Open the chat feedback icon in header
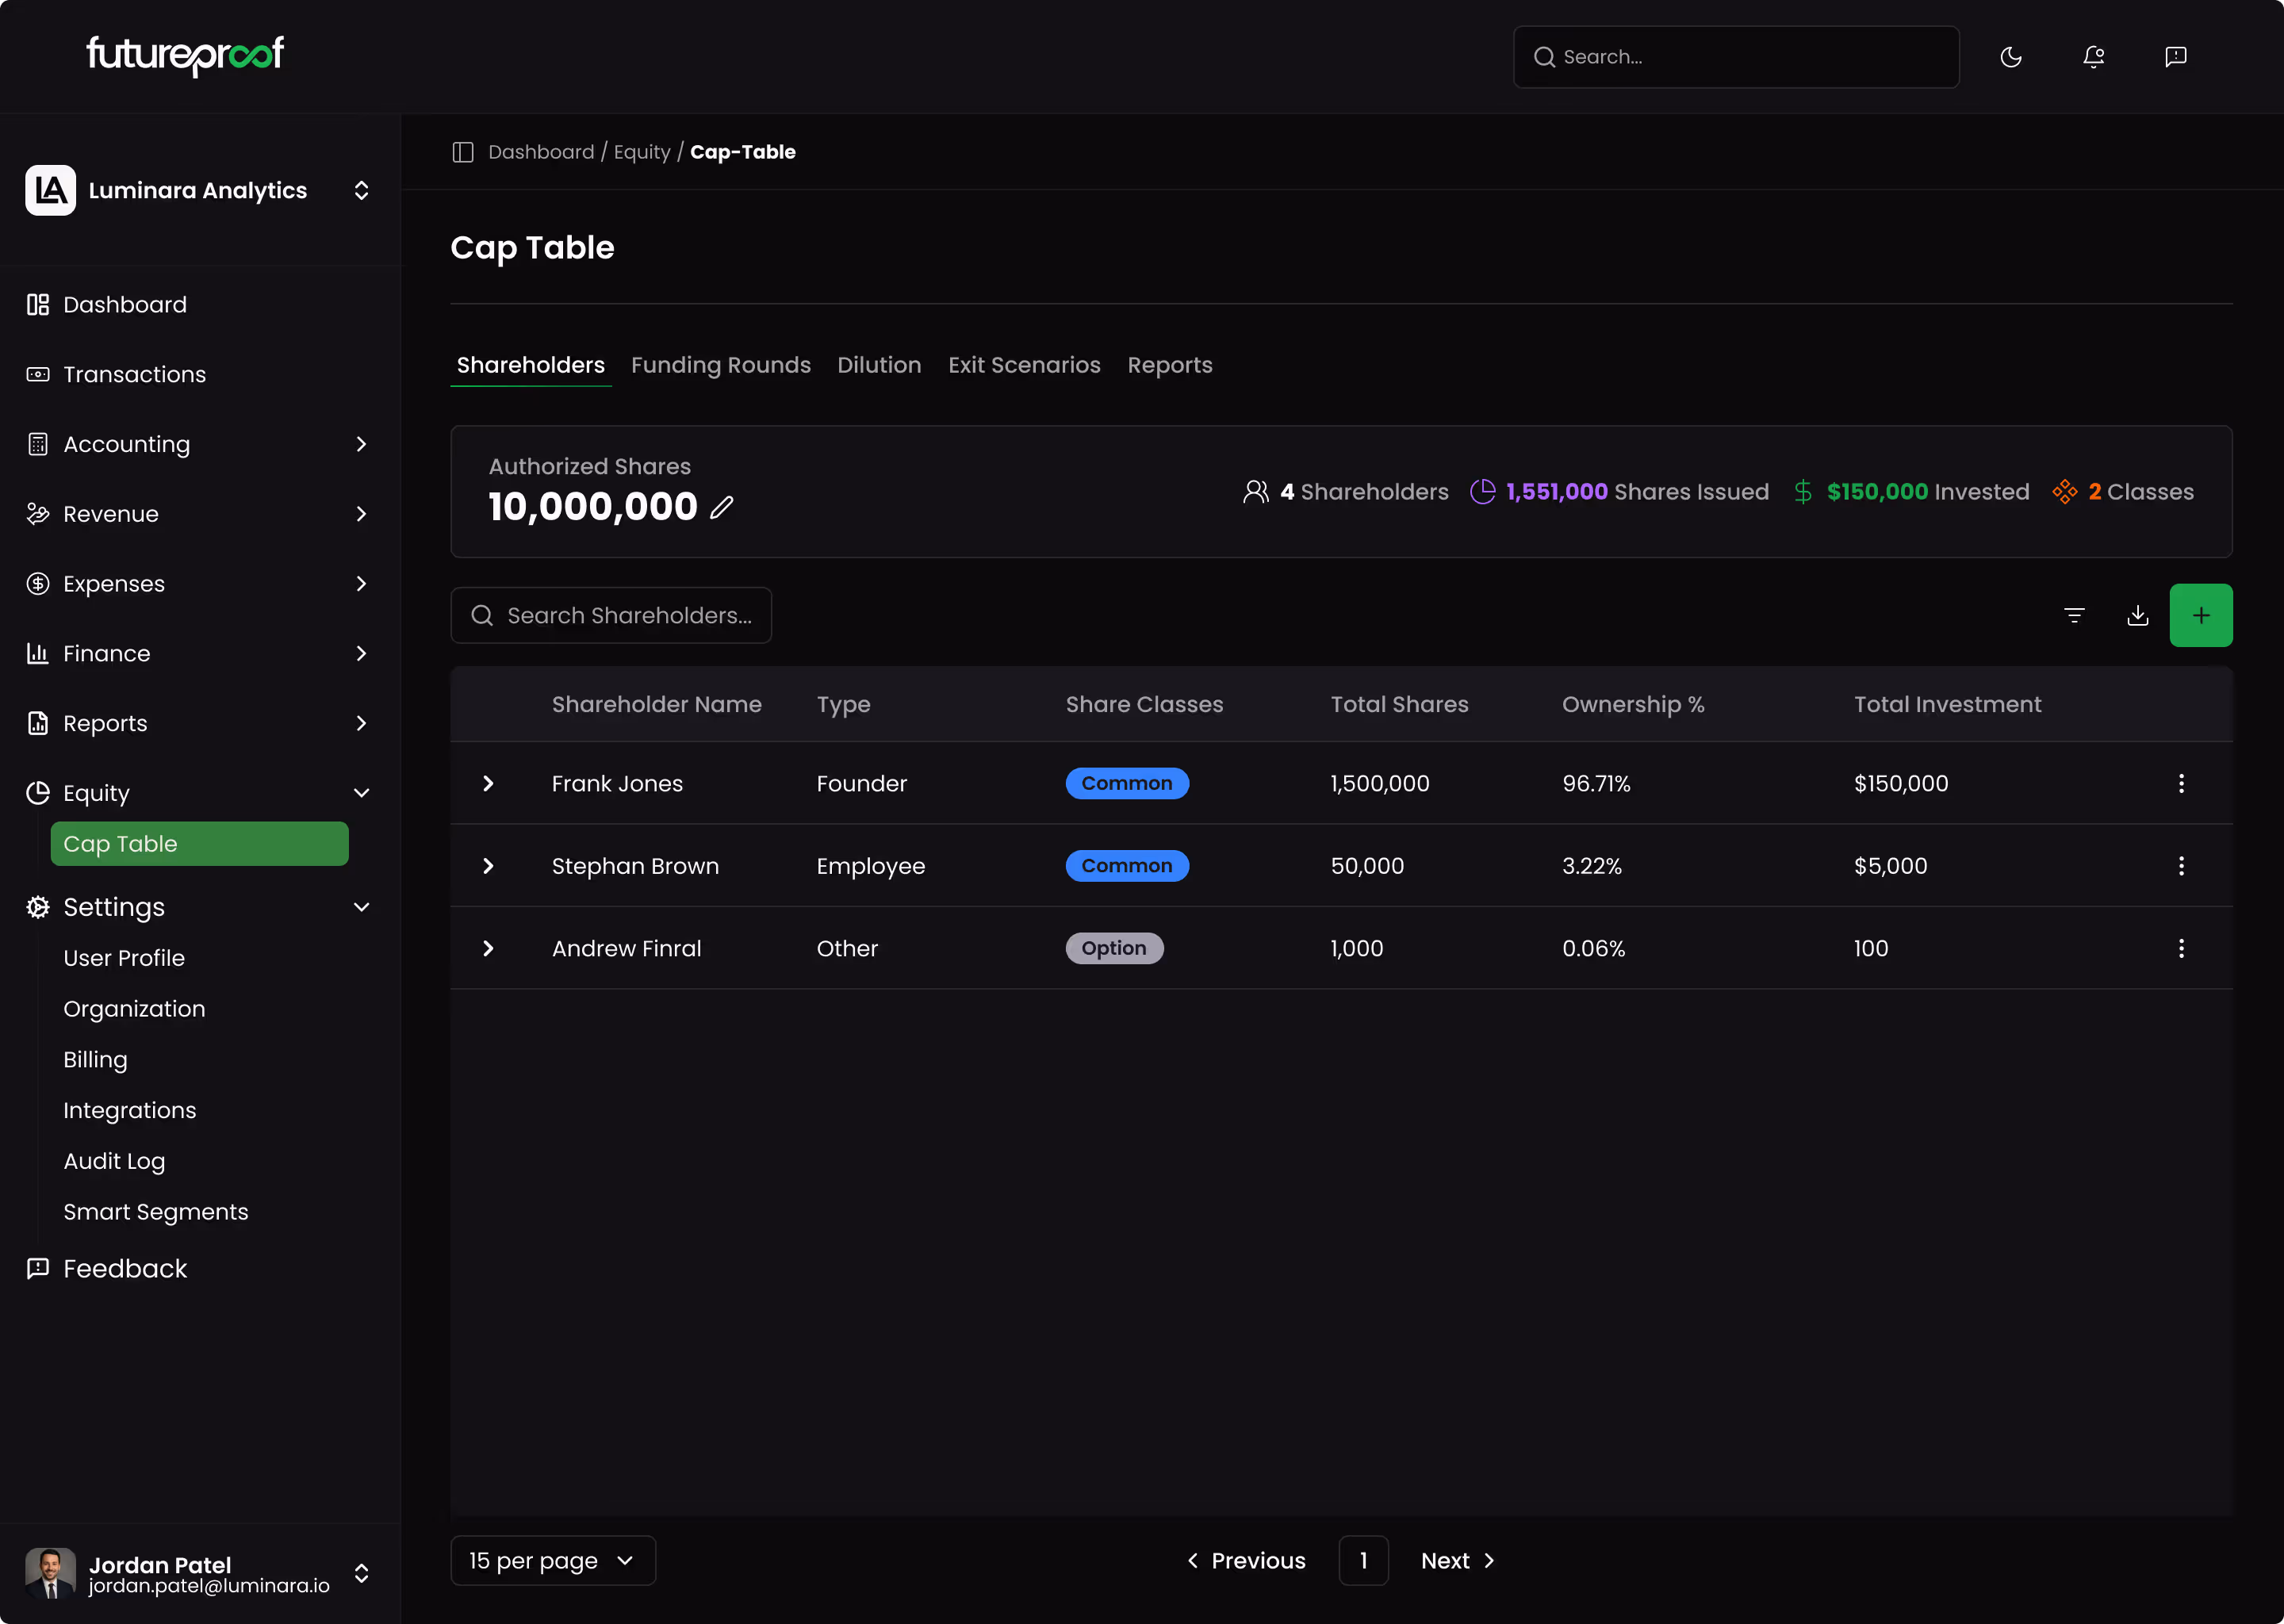Image resolution: width=2284 pixels, height=1624 pixels. point(2175,57)
